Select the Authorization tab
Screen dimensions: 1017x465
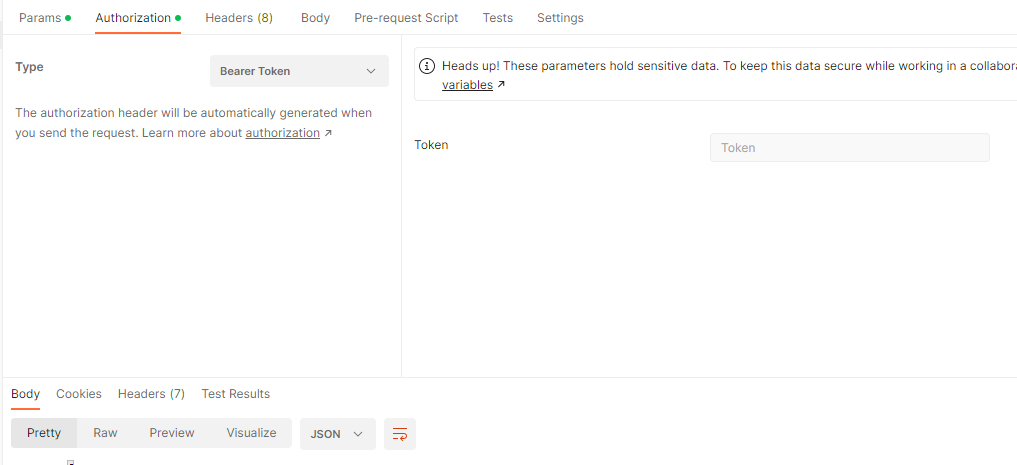138,18
